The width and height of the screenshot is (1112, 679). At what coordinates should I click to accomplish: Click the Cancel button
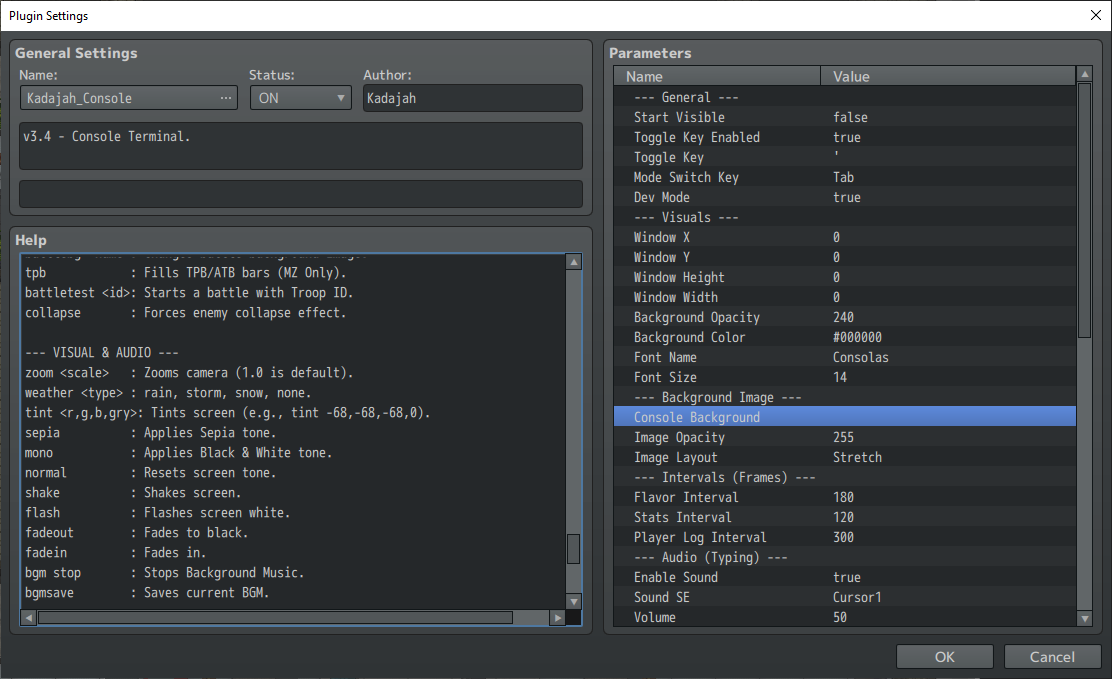click(x=1052, y=657)
